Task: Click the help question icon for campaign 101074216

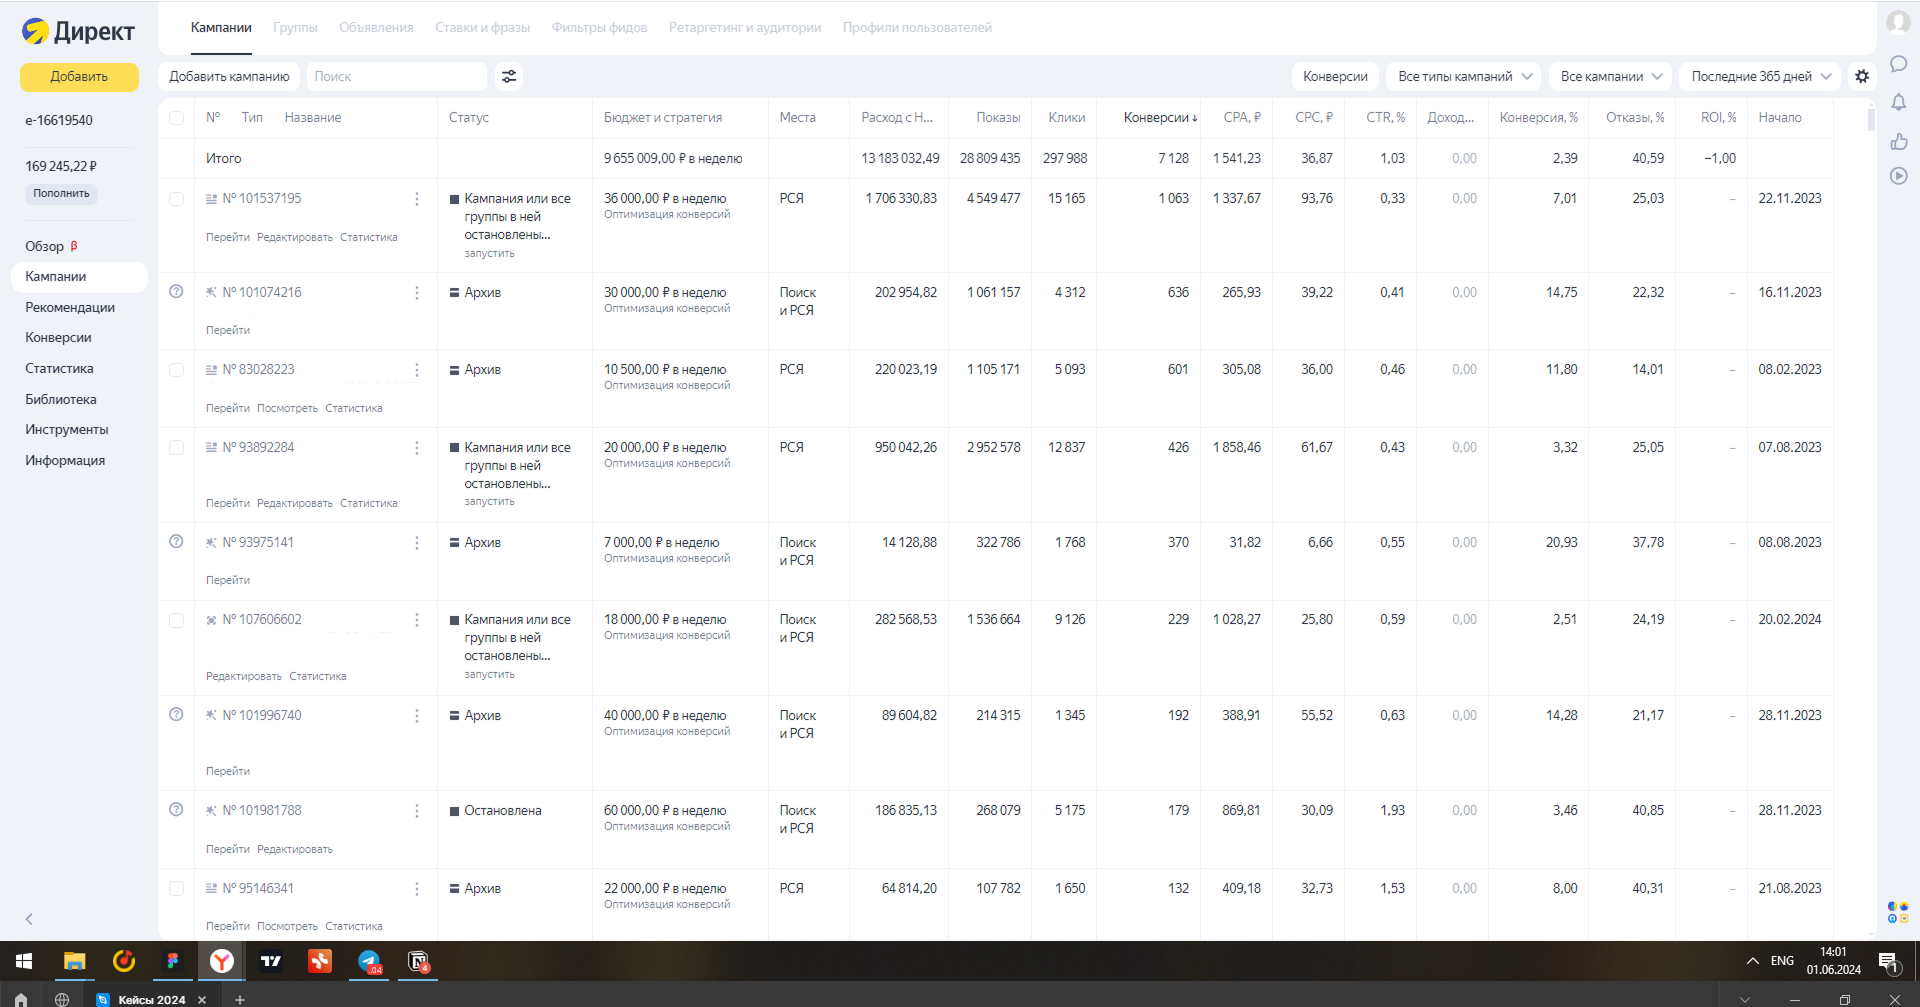Action: click(x=176, y=292)
